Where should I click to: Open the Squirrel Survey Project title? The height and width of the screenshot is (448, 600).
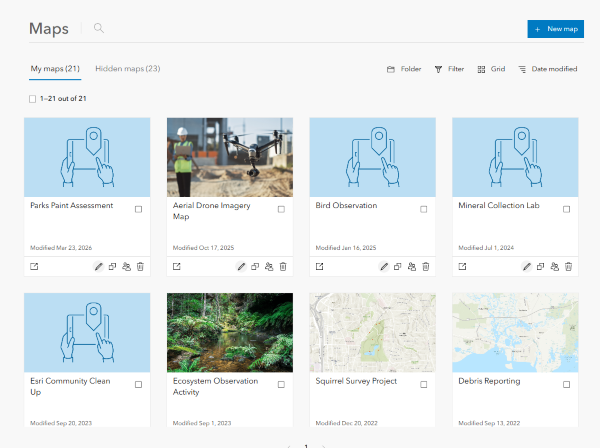(356, 381)
